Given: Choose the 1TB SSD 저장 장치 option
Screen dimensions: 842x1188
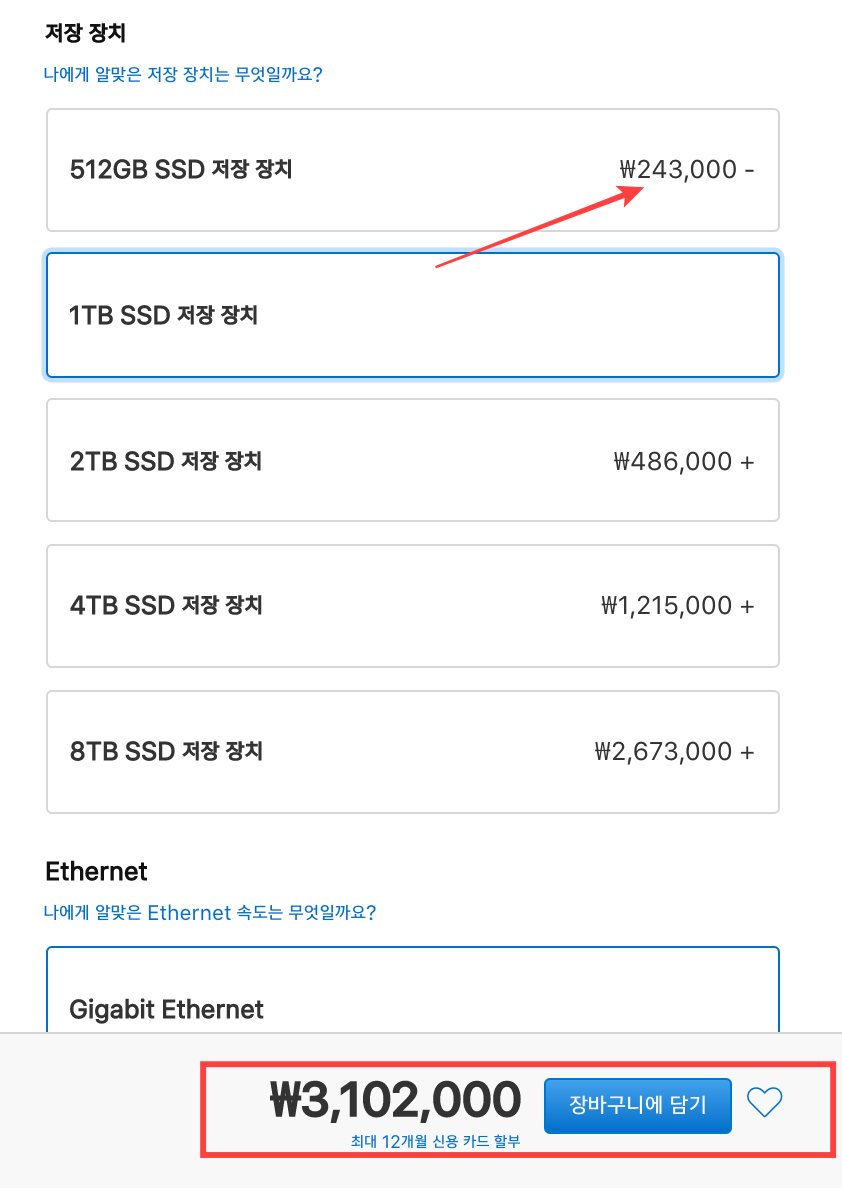Looking at the screenshot, I should 412,315.
